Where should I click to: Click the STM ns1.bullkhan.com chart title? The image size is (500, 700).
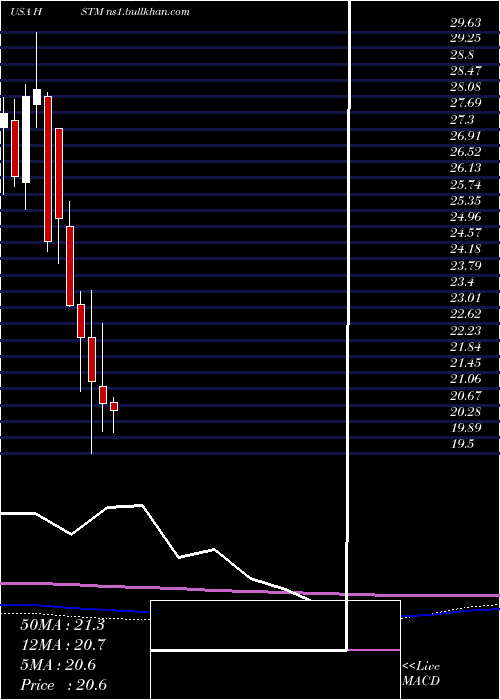tap(135, 12)
